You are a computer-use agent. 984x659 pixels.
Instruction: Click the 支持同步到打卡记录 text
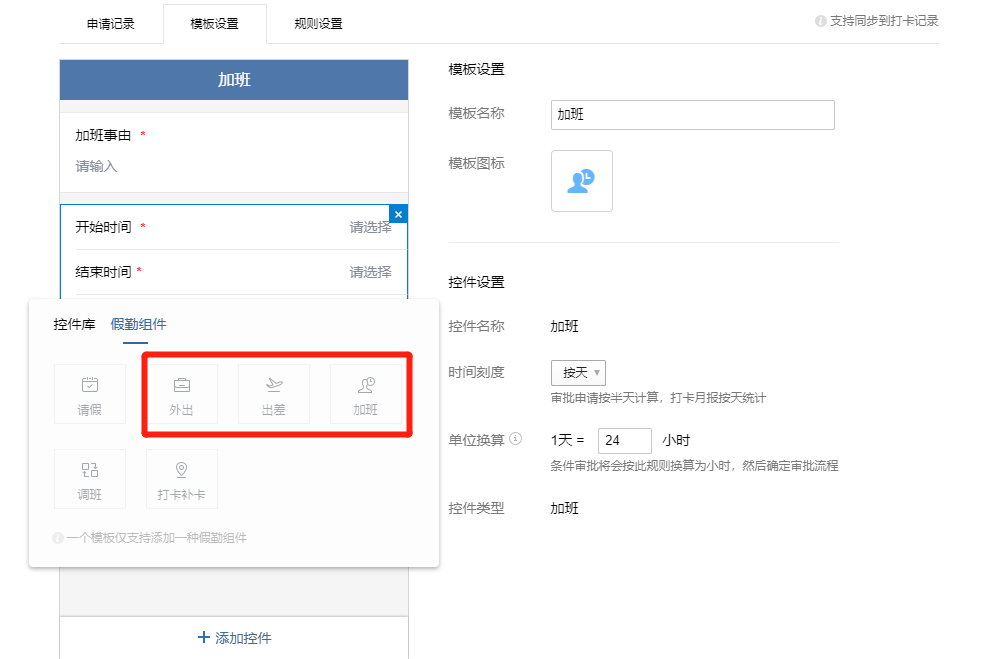pos(884,21)
